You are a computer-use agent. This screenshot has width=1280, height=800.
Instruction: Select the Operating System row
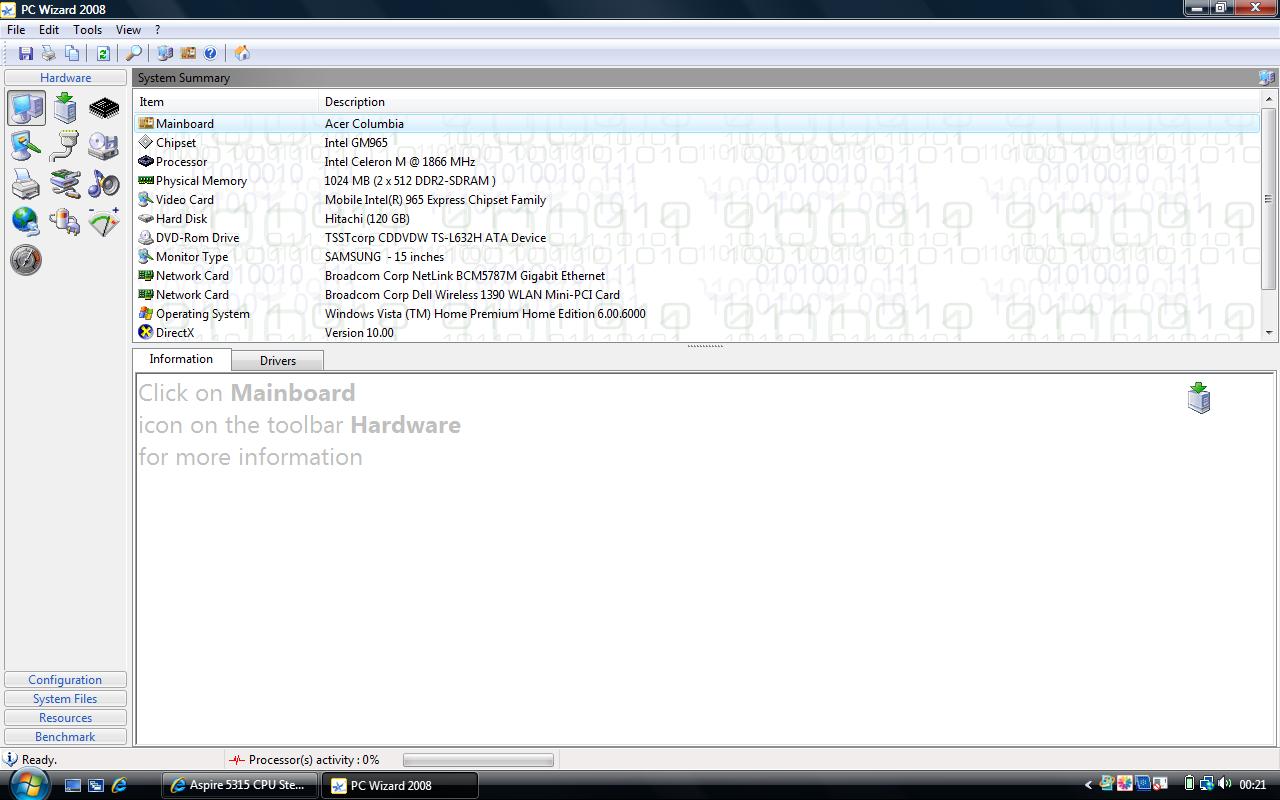697,314
